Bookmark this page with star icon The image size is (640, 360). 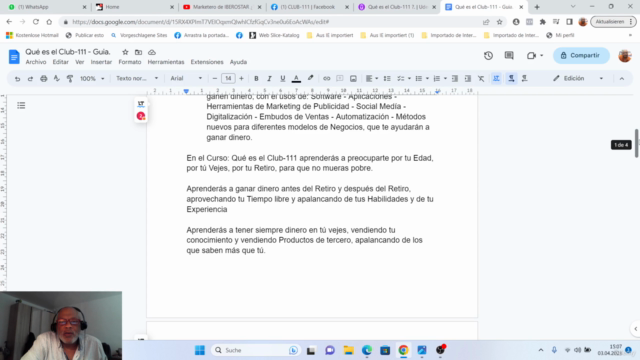tap(500, 22)
